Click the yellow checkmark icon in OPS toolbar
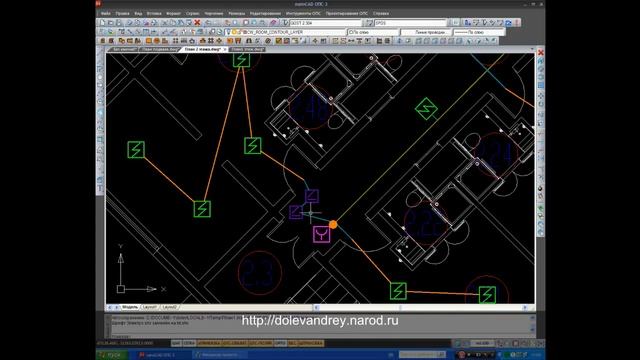The image size is (640, 360). [279, 41]
